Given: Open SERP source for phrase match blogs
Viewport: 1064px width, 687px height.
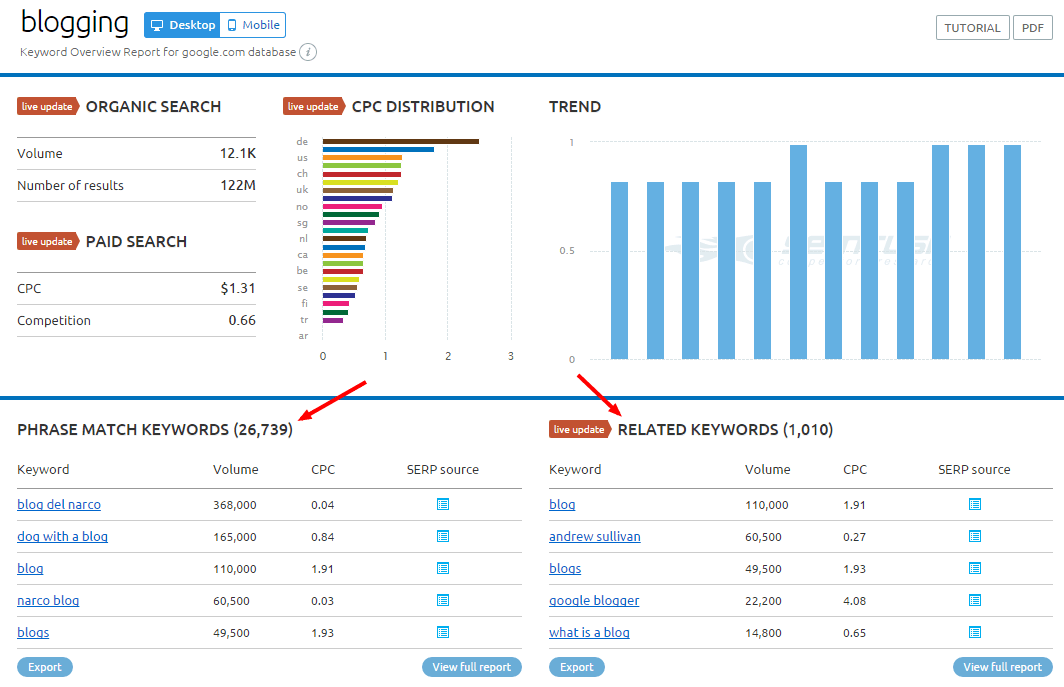Looking at the screenshot, I should click(x=443, y=632).
